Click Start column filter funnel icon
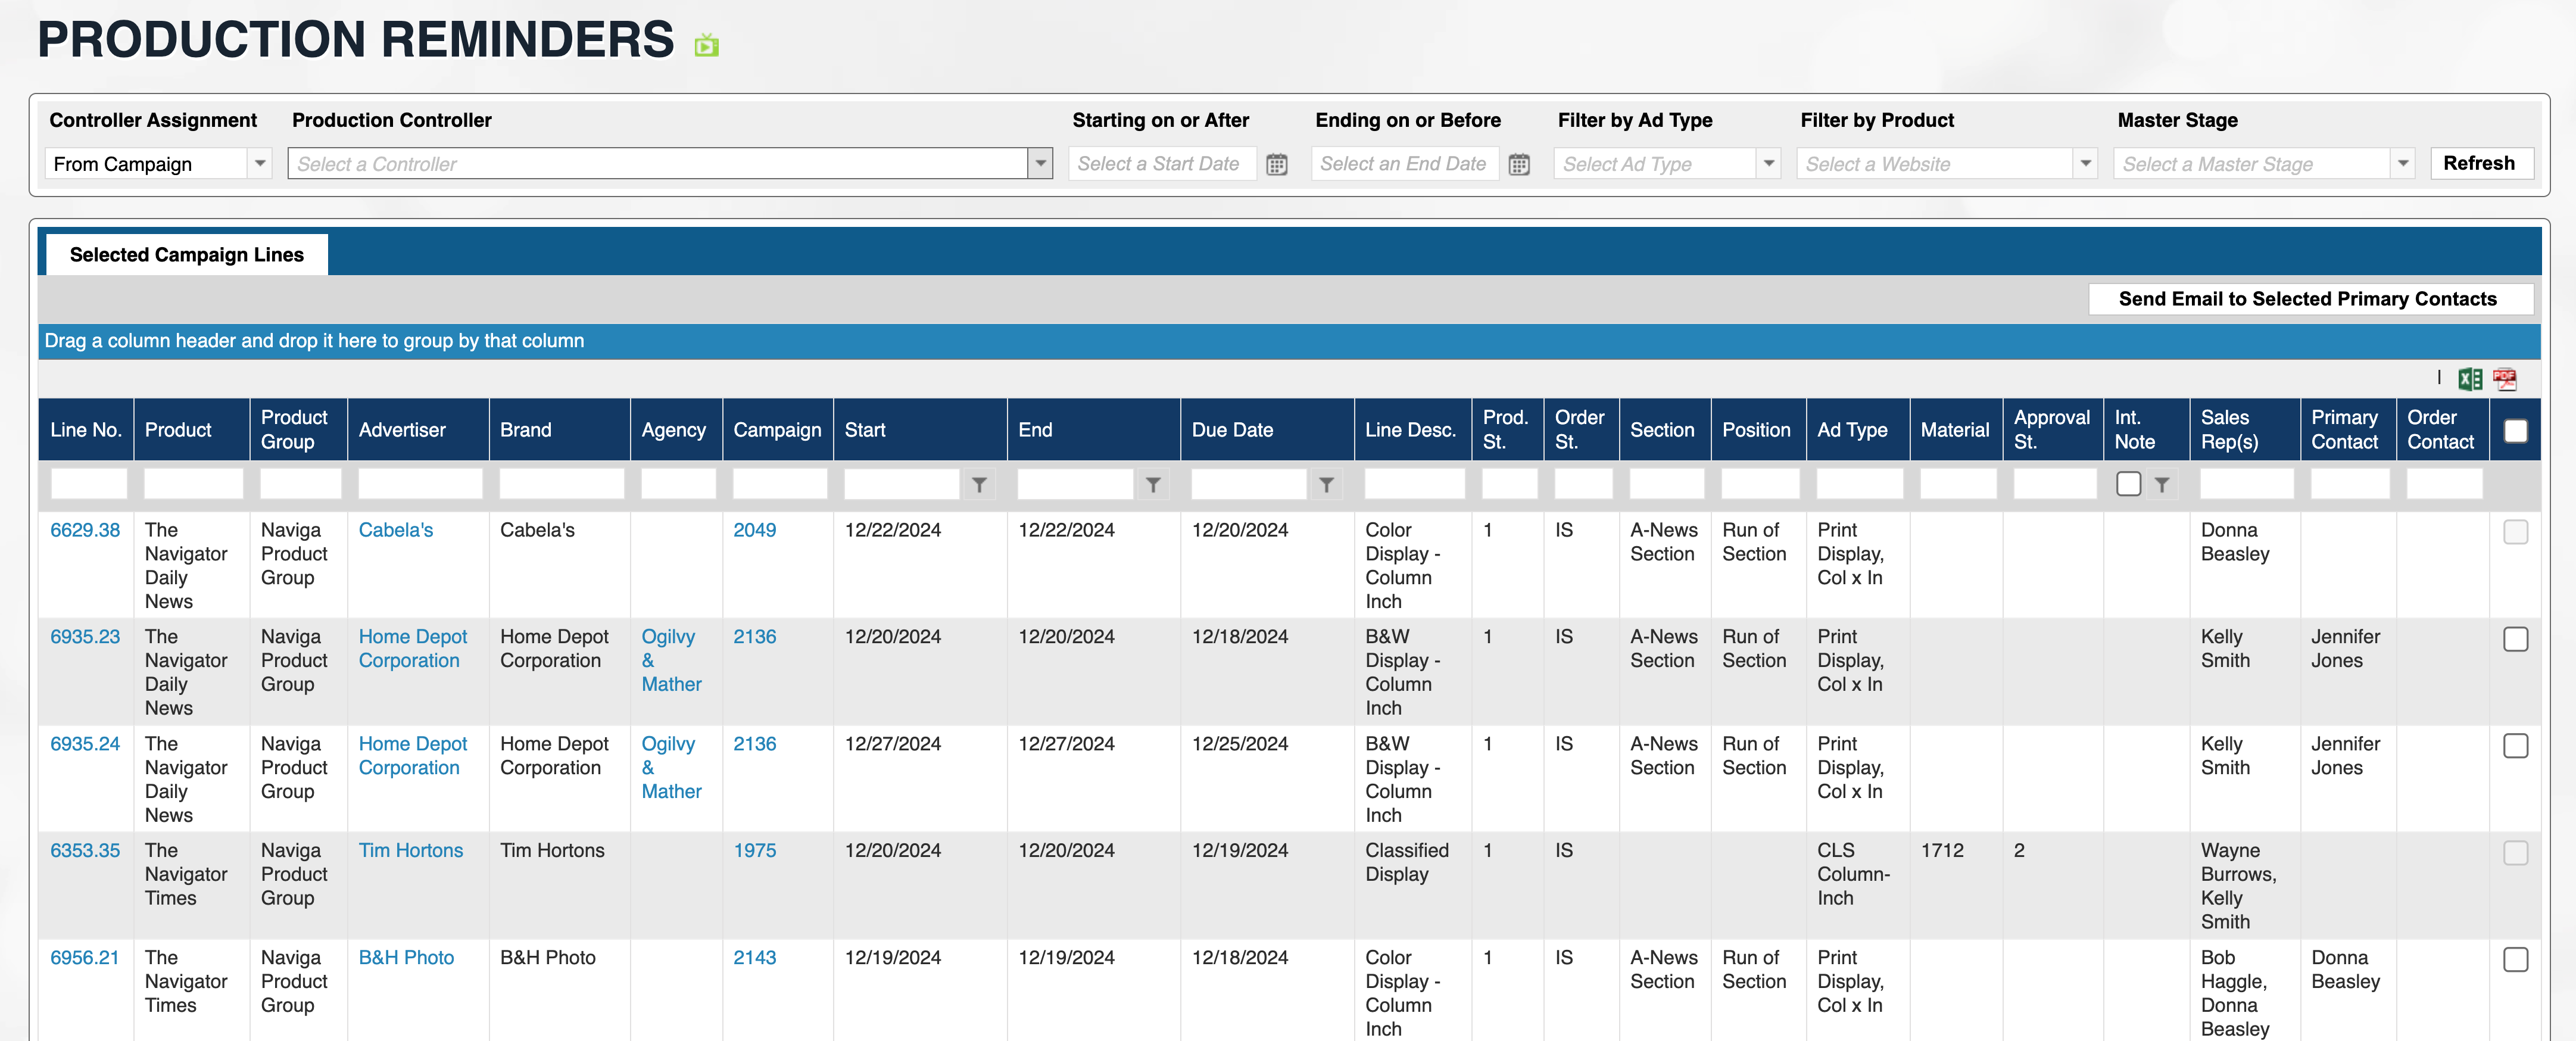This screenshot has height=1041, width=2576. tap(979, 485)
